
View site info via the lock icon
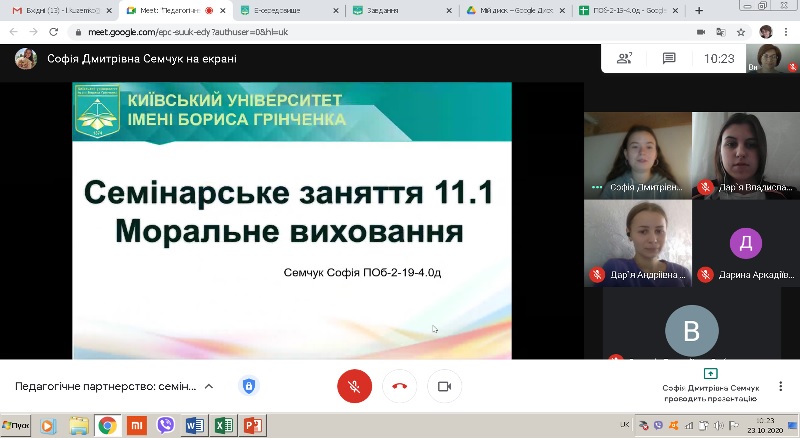[78, 32]
